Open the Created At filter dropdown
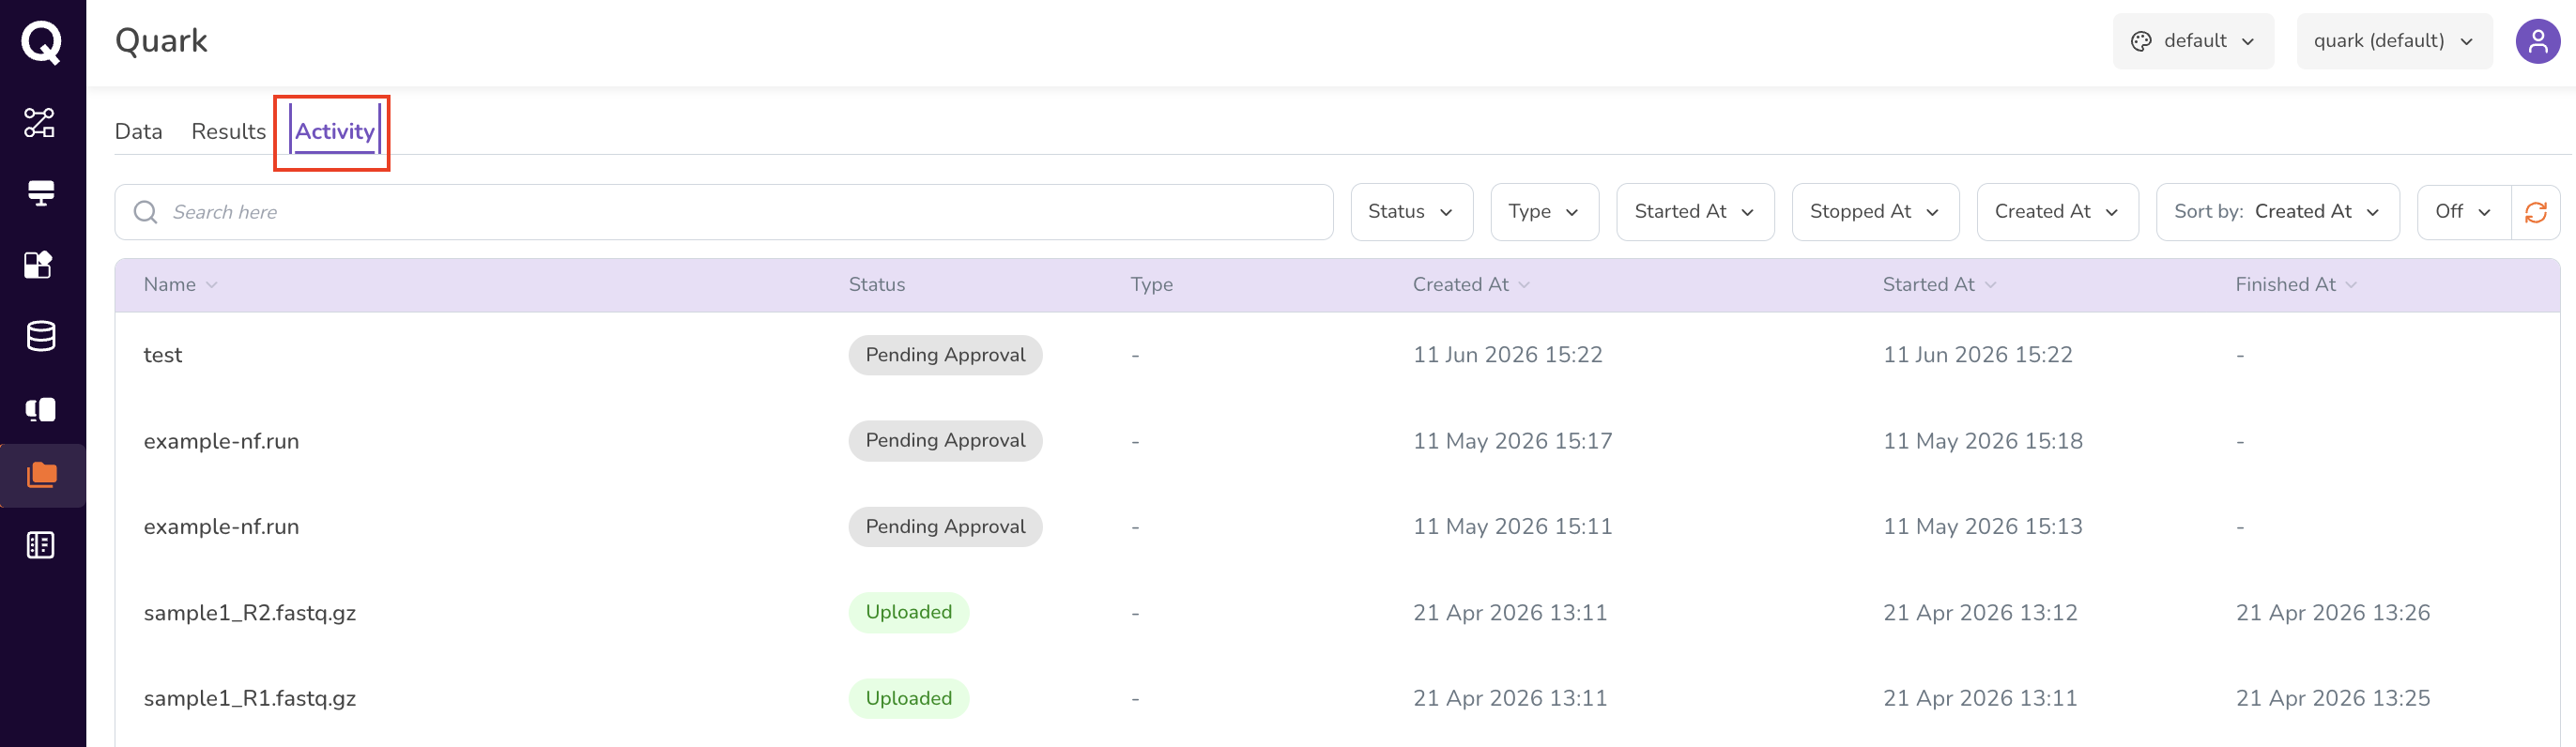The height and width of the screenshot is (747, 2576). click(2057, 212)
